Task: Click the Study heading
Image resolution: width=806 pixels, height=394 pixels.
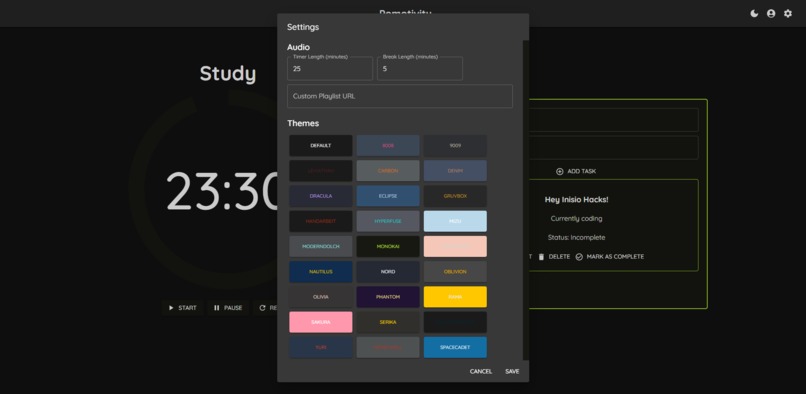Action: point(228,74)
